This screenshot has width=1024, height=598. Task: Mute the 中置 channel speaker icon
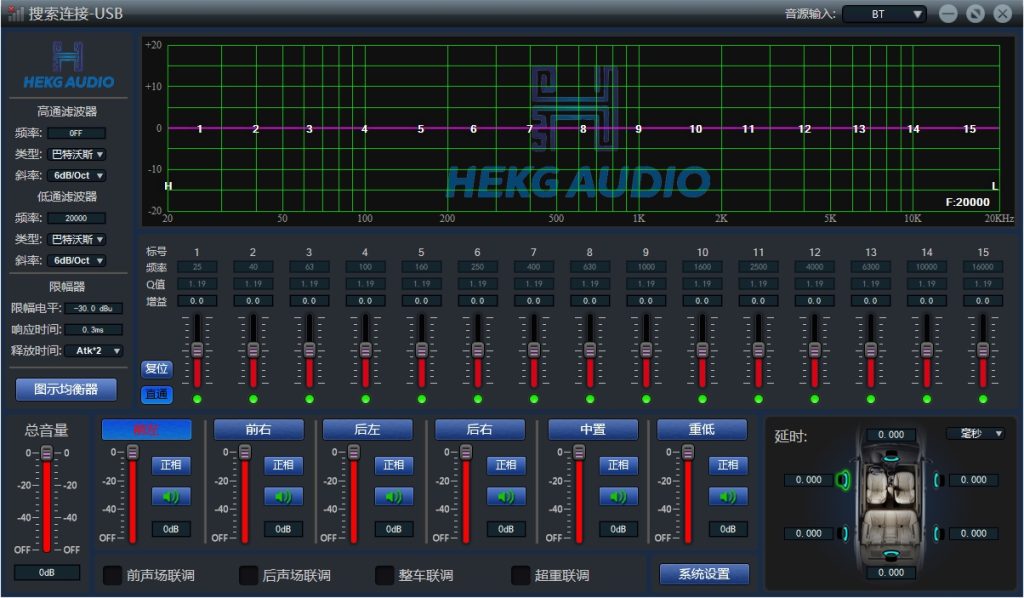618,497
